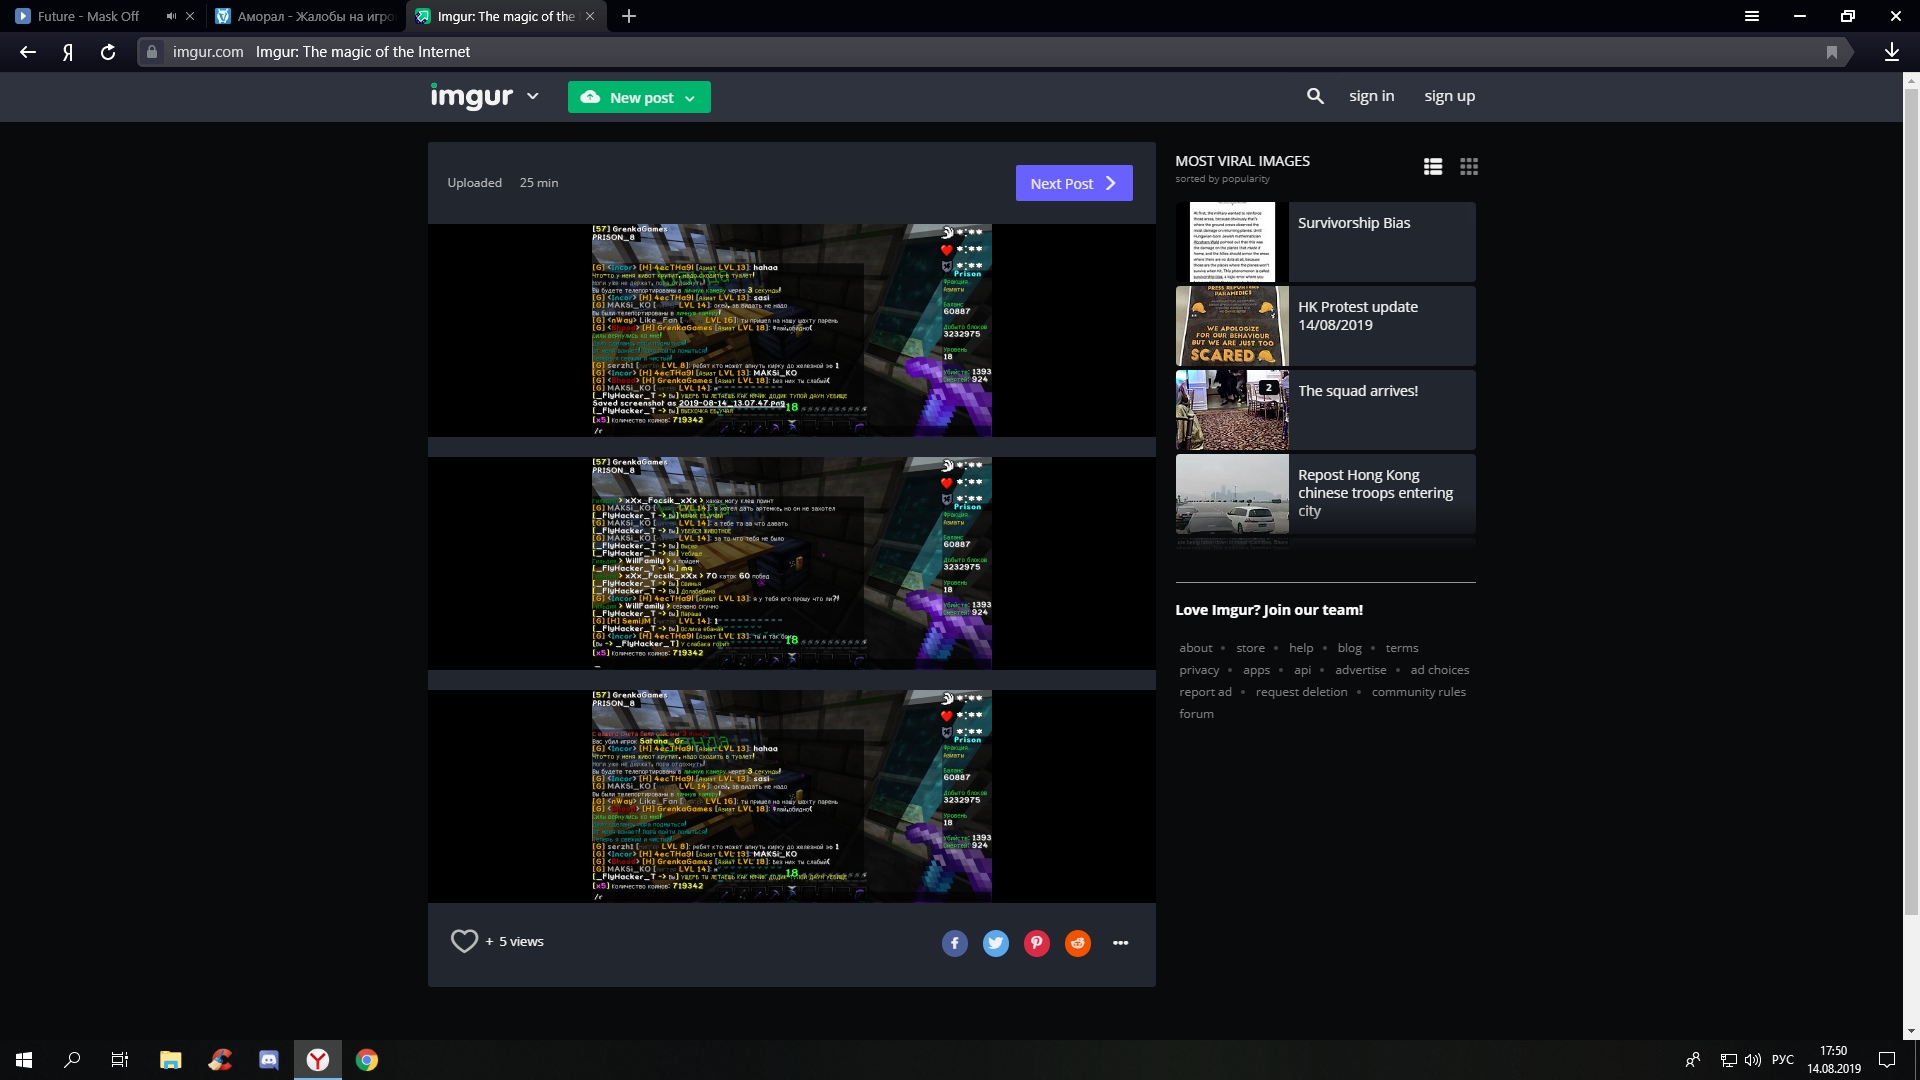1920x1080 pixels.
Task: Share post on Twitter
Action: click(995, 943)
